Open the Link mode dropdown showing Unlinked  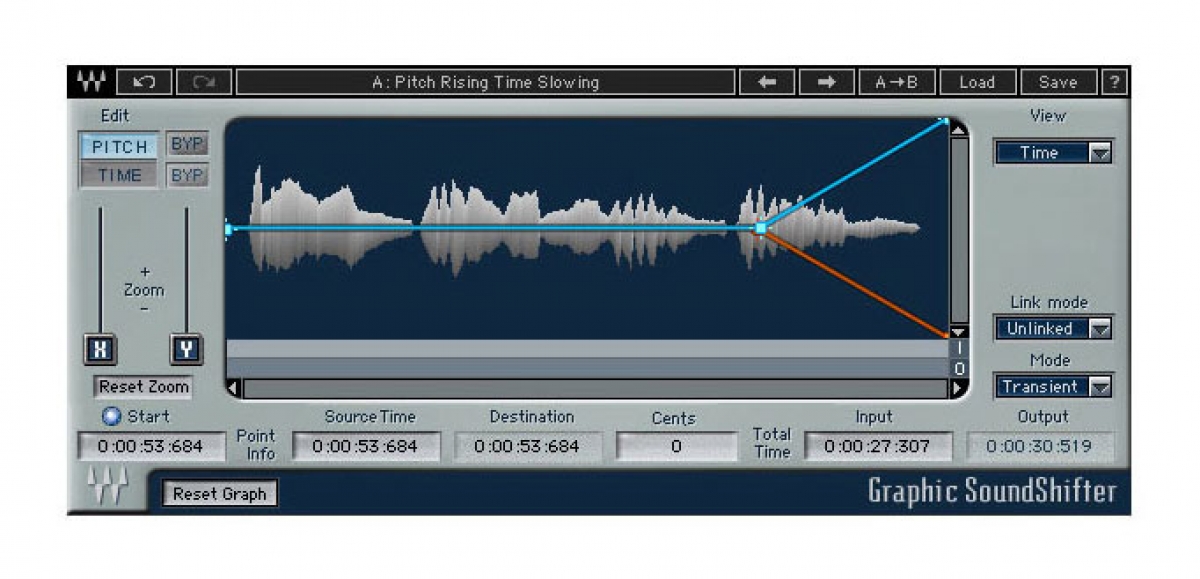pyautogui.click(x=1053, y=328)
